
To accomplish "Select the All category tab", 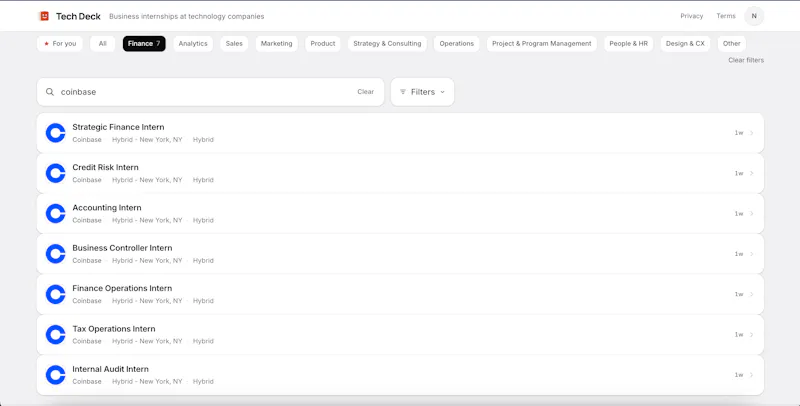I will (x=103, y=44).
